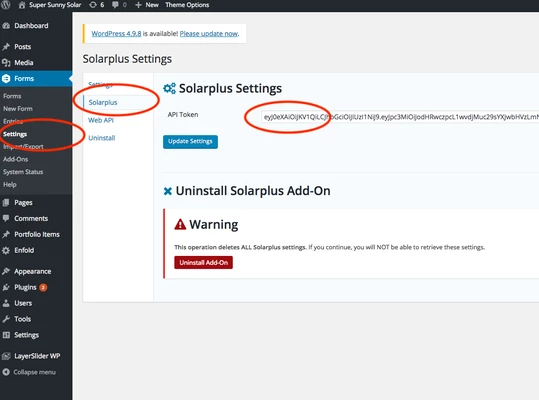Select the Uninstall settings tab

[x=102, y=138]
